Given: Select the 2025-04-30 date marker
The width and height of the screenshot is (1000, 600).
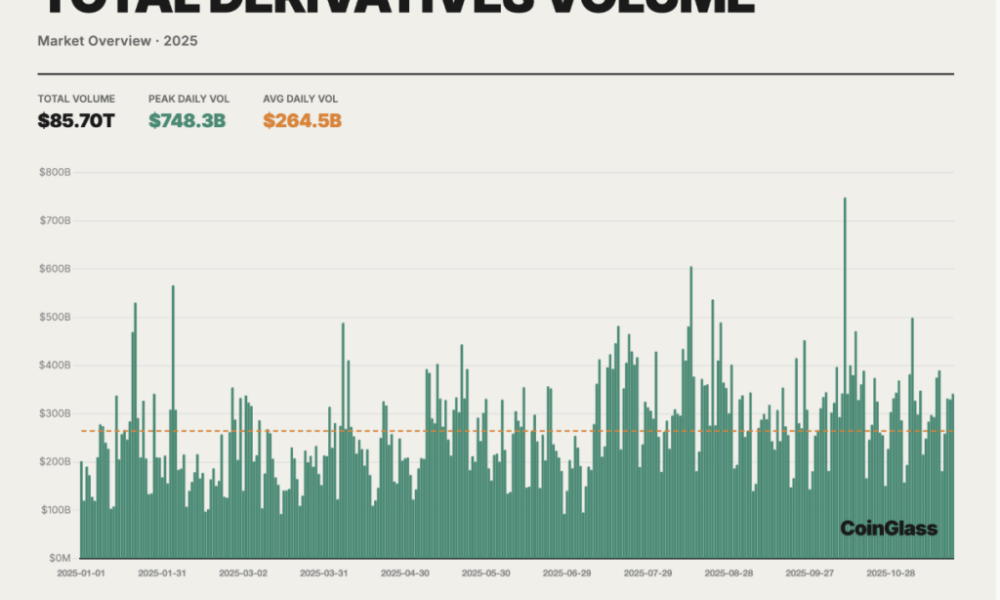Looking at the screenshot, I should 405,574.
